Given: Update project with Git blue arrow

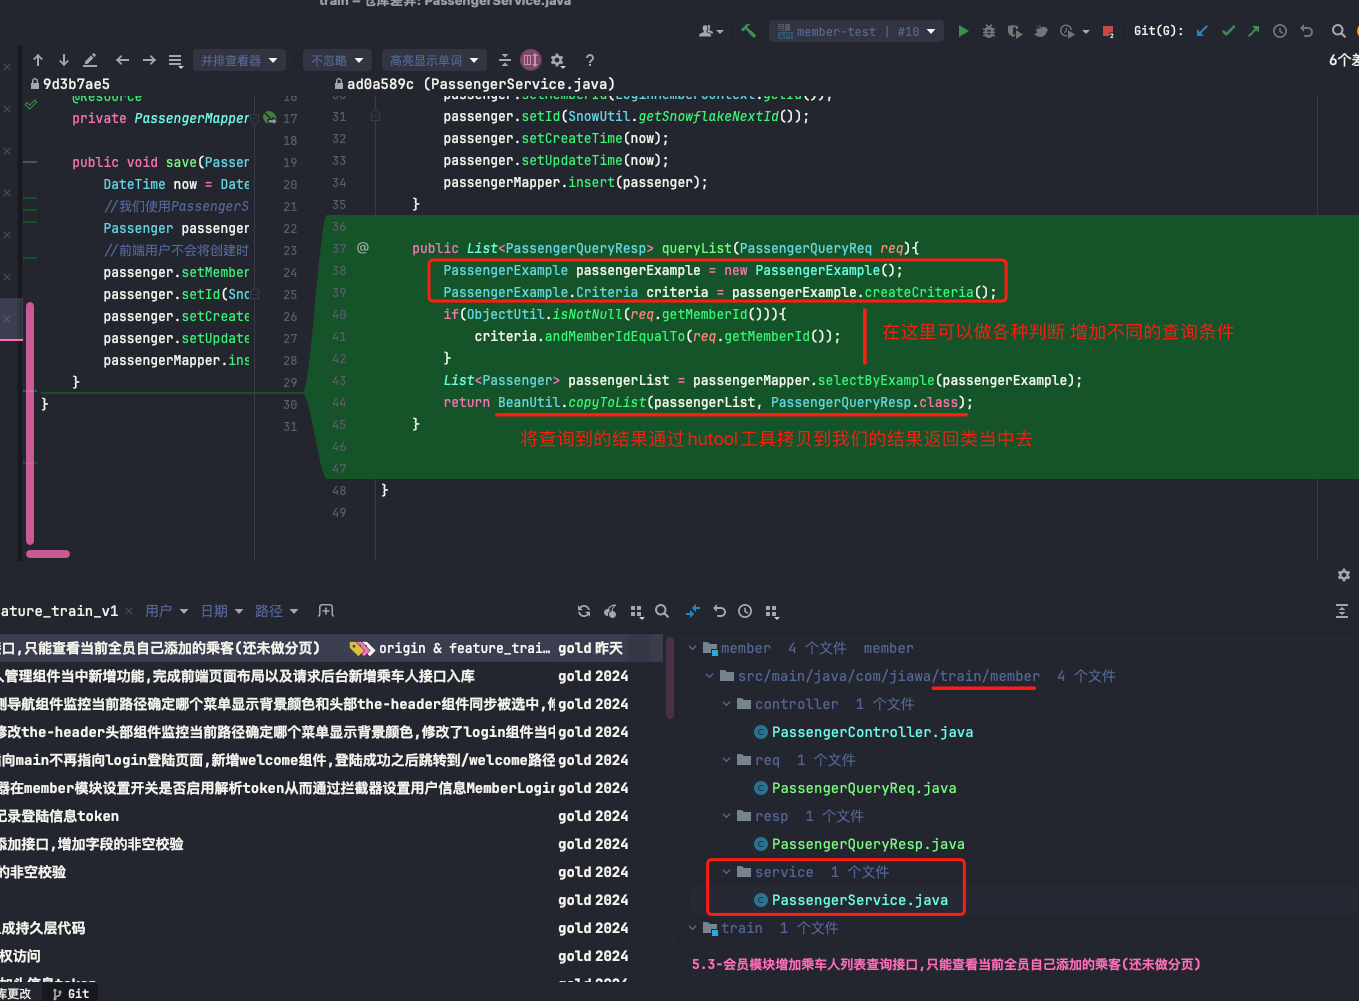Looking at the screenshot, I should pyautogui.click(x=1202, y=31).
